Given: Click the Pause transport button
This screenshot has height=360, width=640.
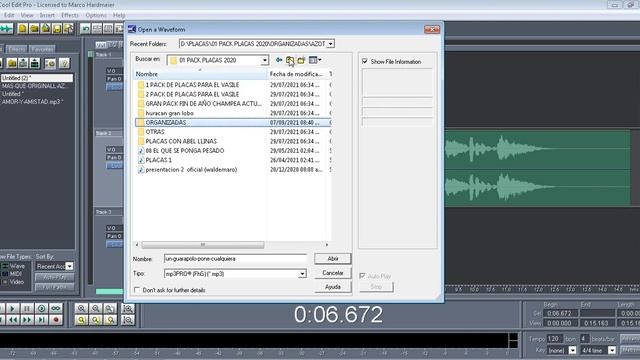Looking at the screenshot, I should tap(27, 309).
